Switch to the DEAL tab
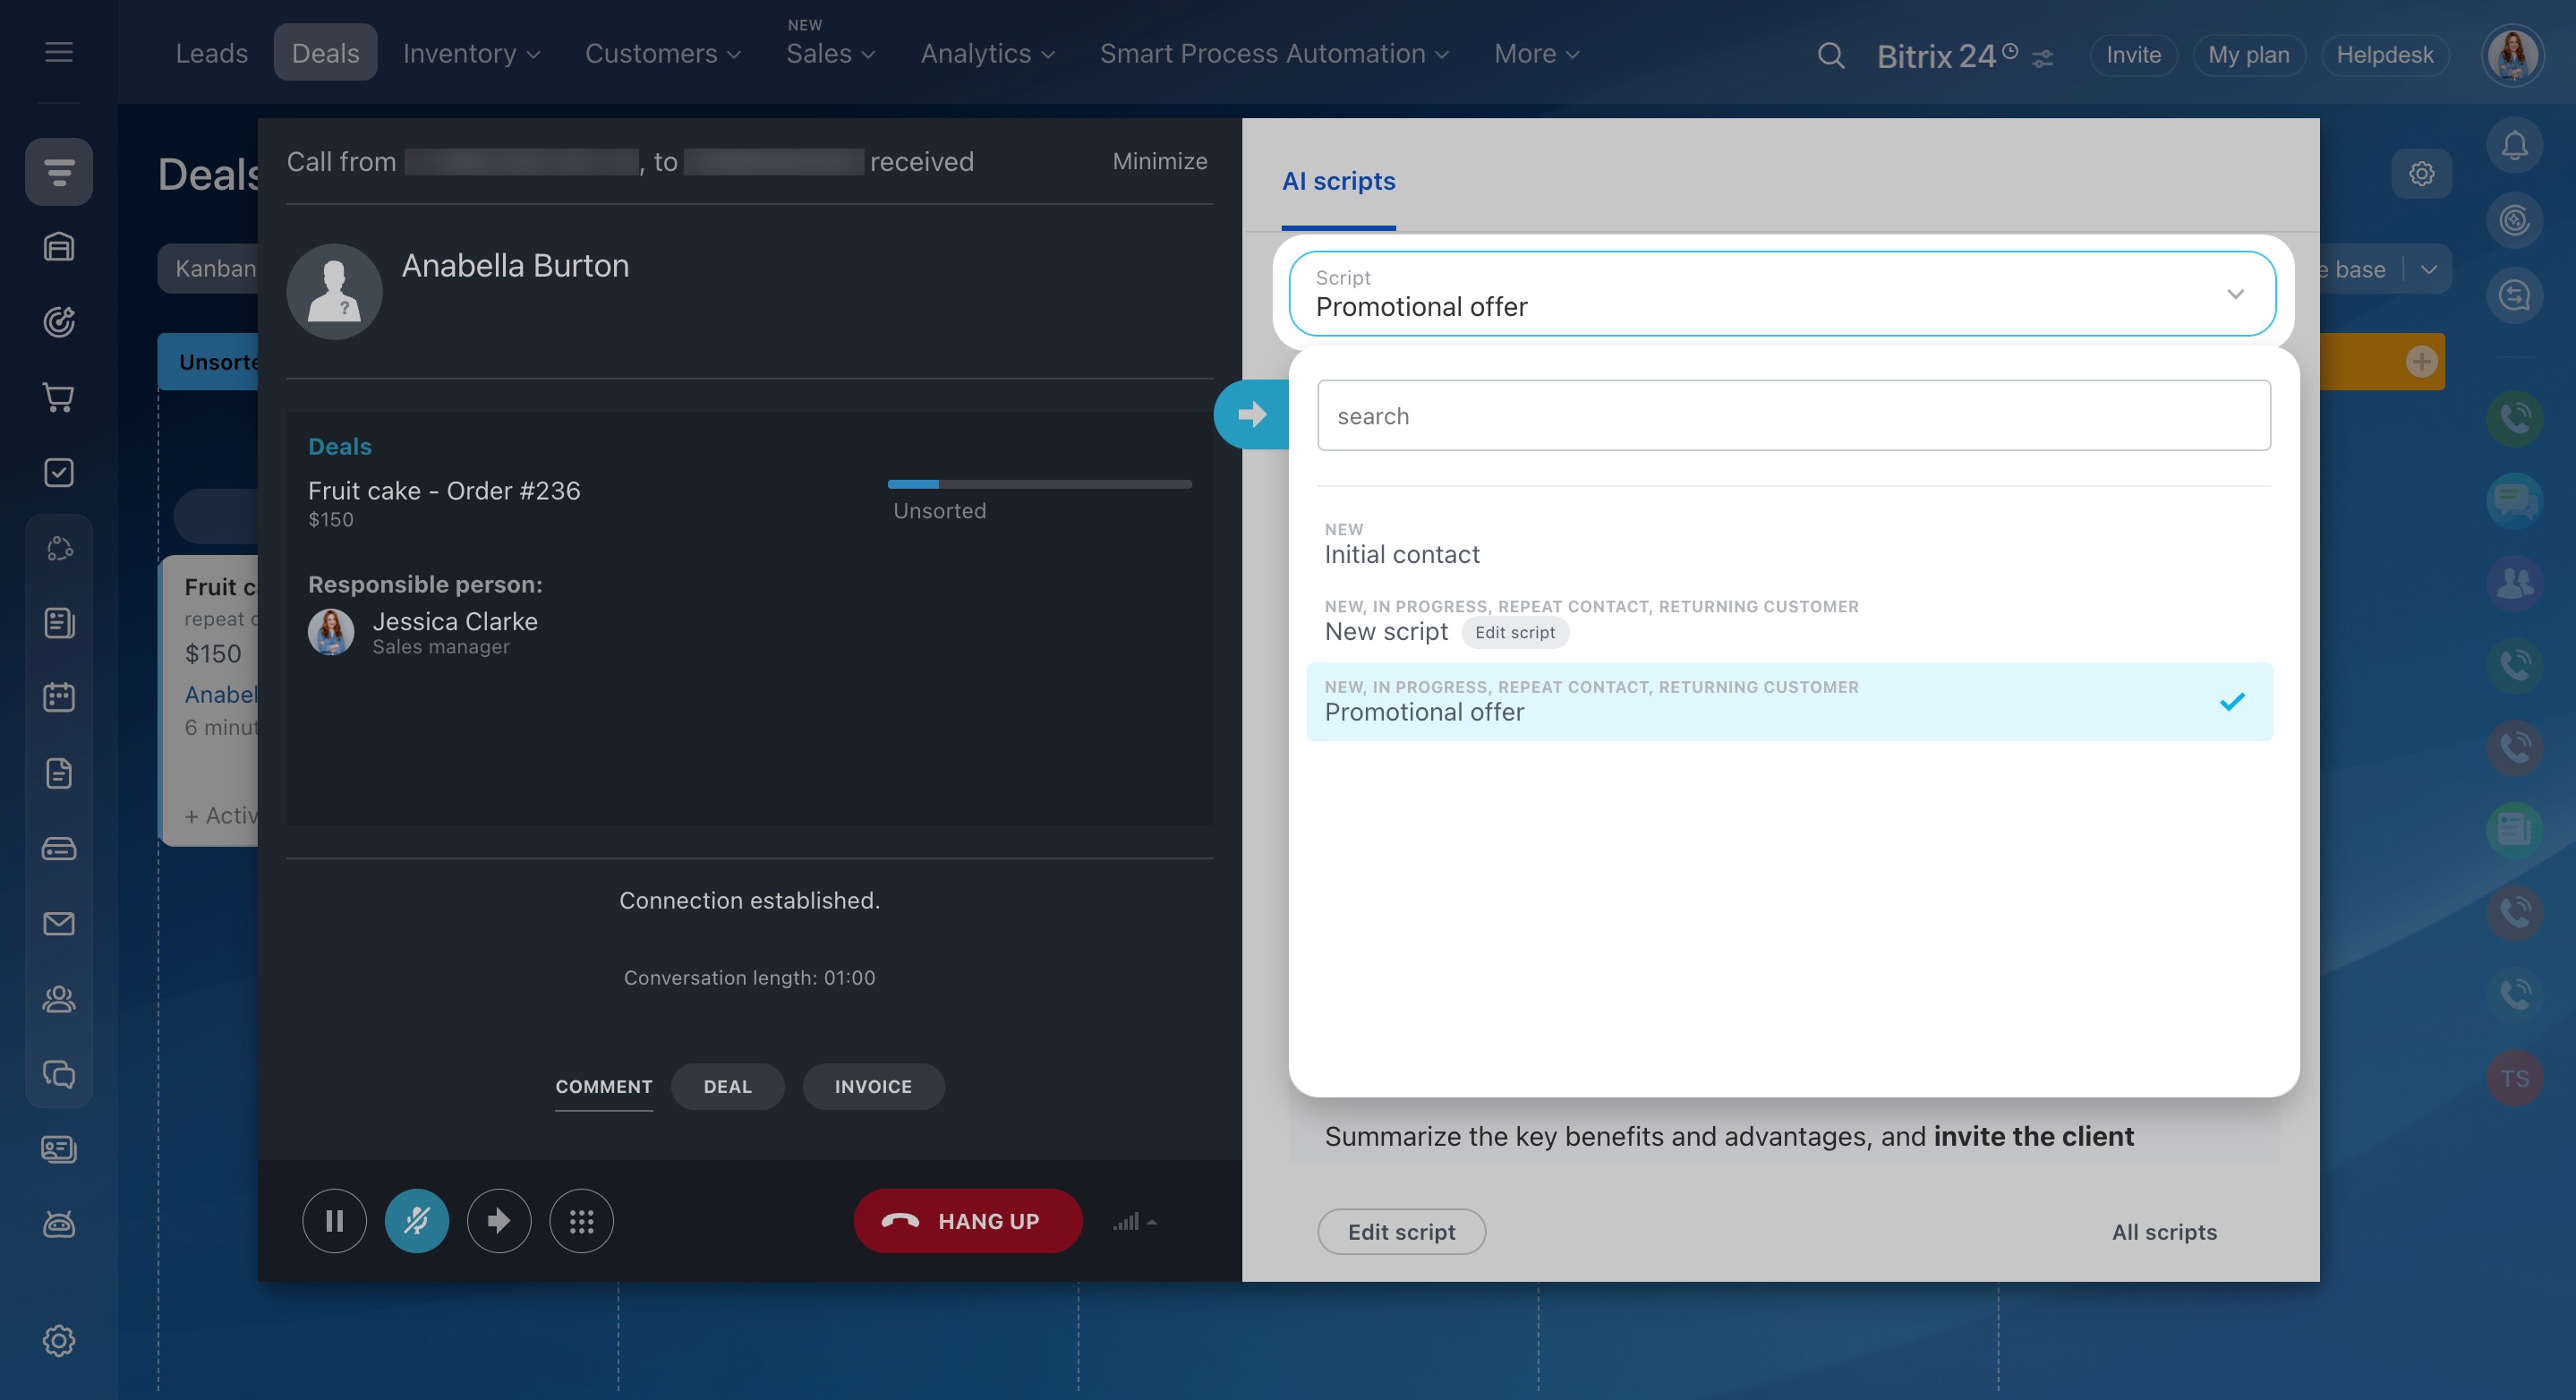 [727, 1086]
